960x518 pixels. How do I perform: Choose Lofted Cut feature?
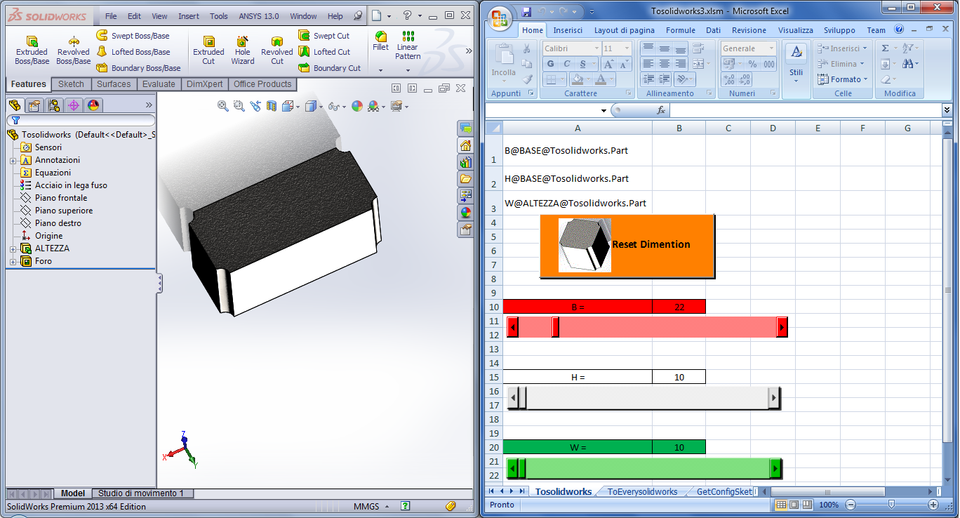click(x=324, y=52)
